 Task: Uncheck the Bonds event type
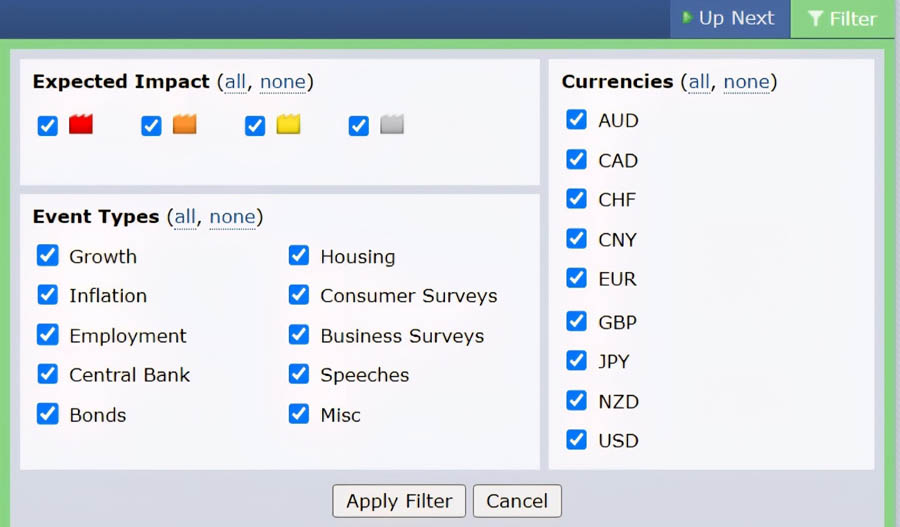[48, 413]
